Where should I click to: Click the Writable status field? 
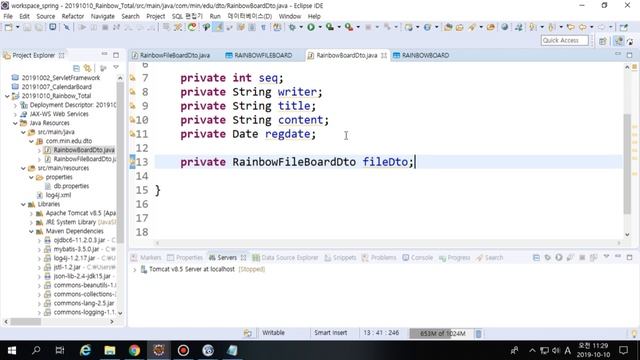[273, 333]
